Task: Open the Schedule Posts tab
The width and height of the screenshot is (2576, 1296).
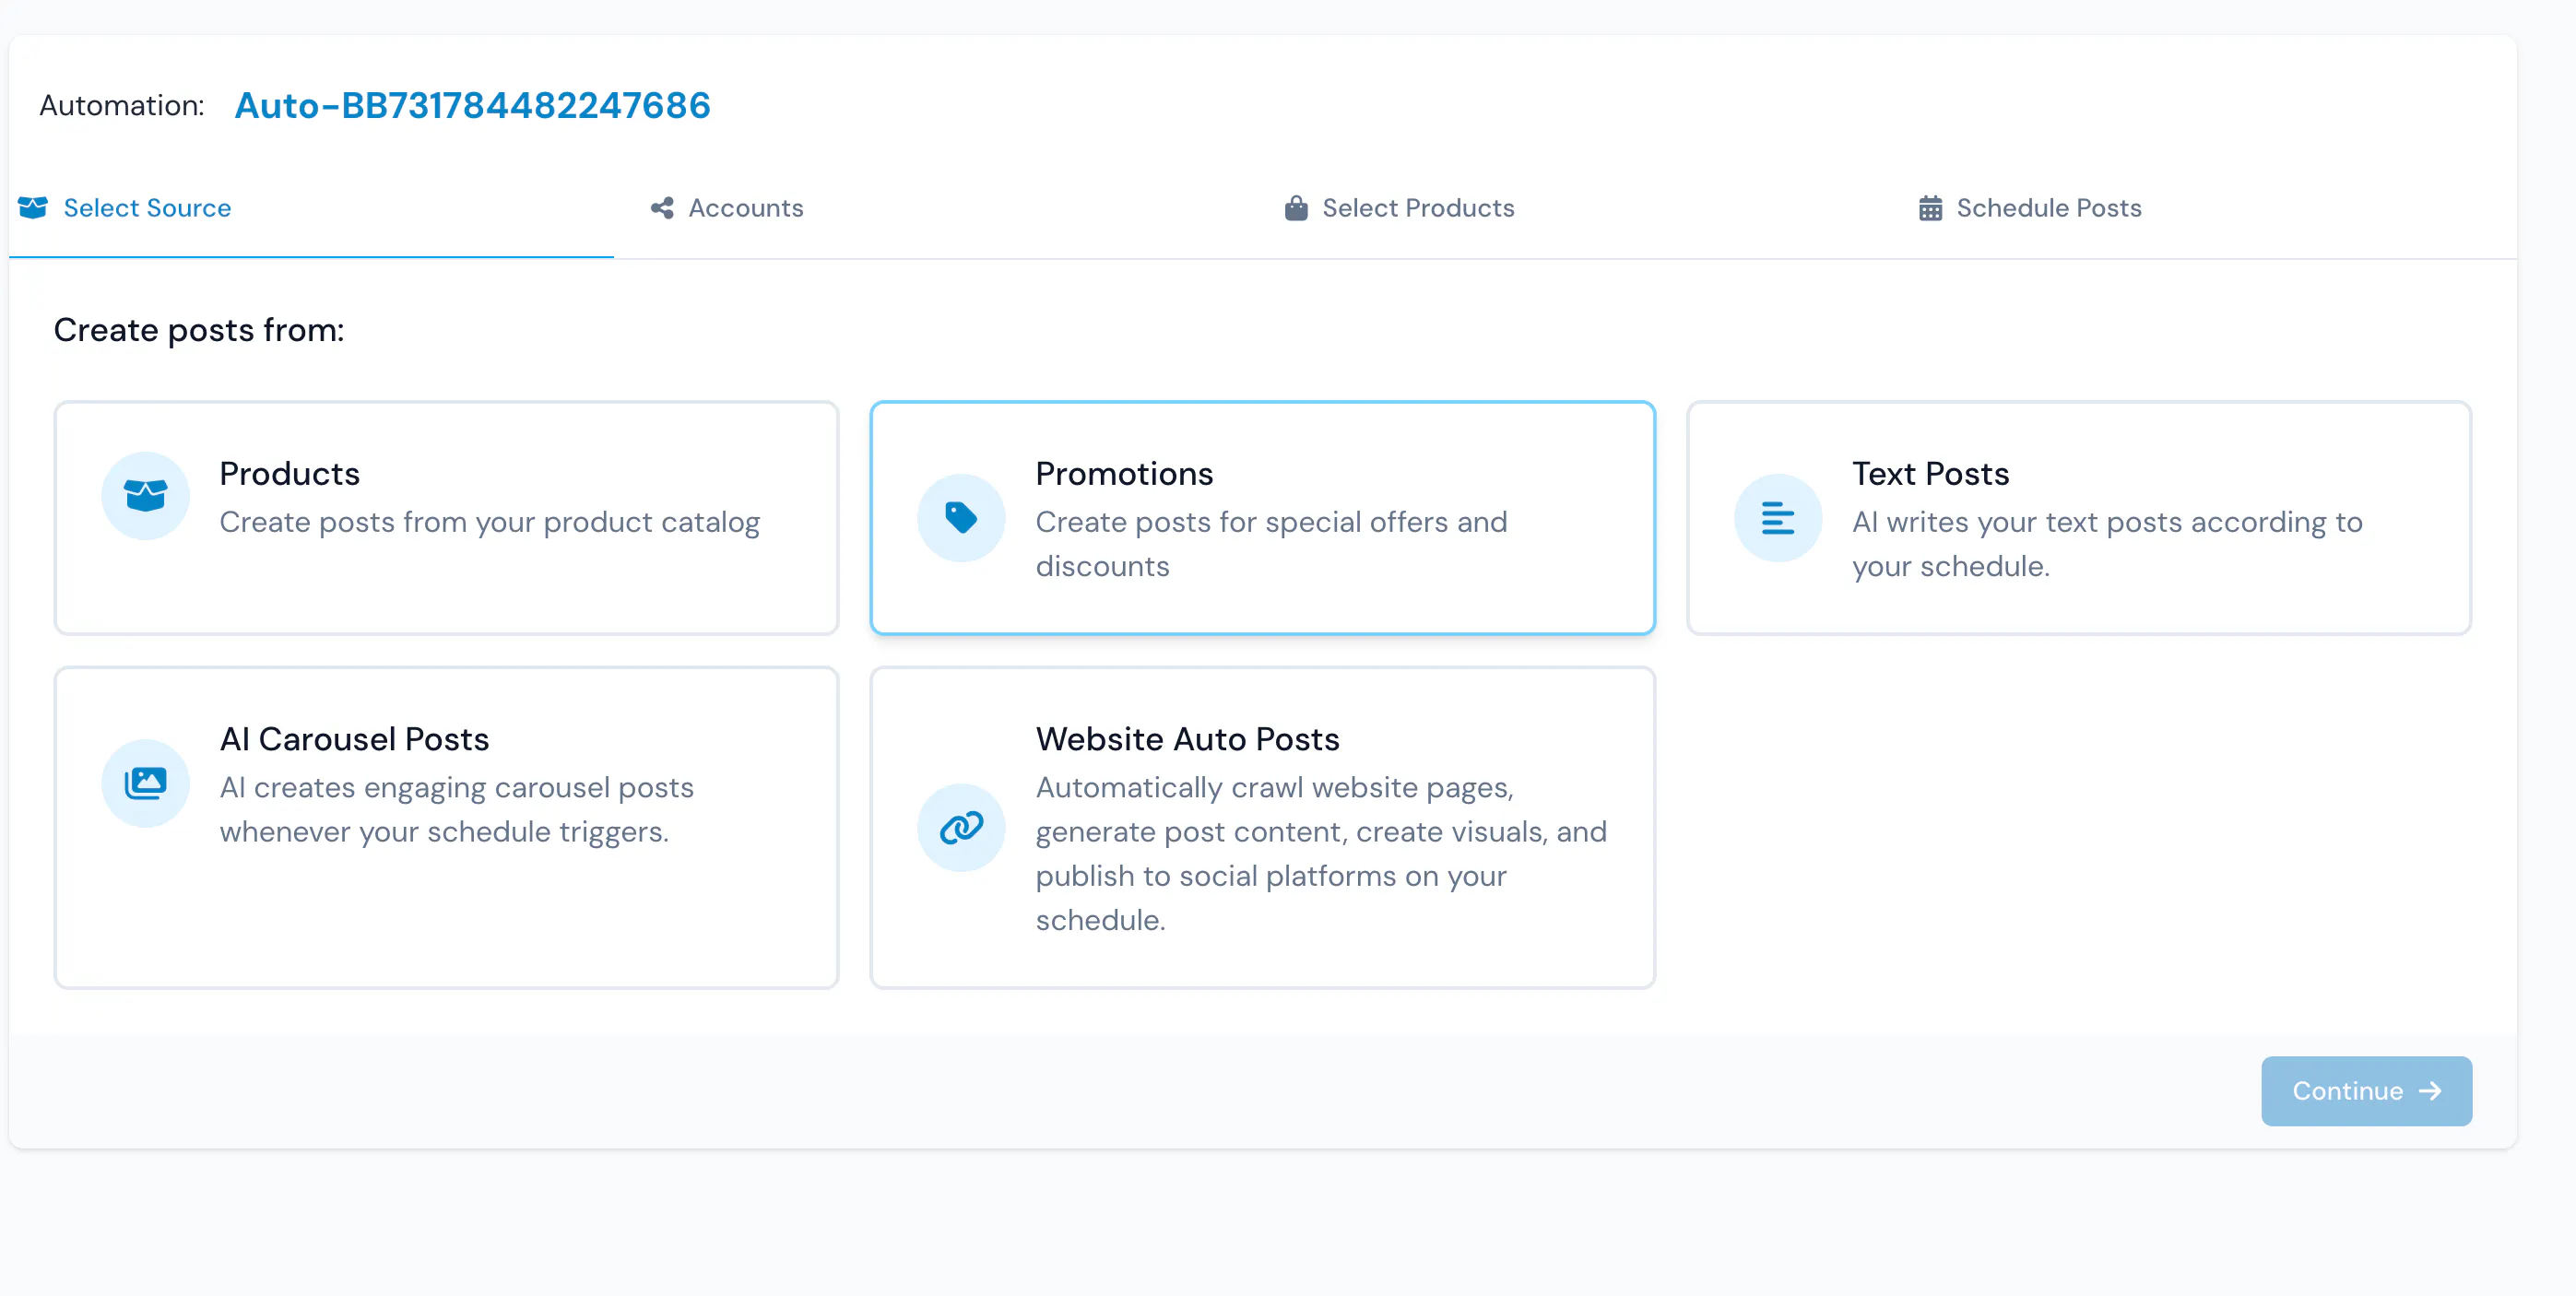Action: click(2030, 208)
